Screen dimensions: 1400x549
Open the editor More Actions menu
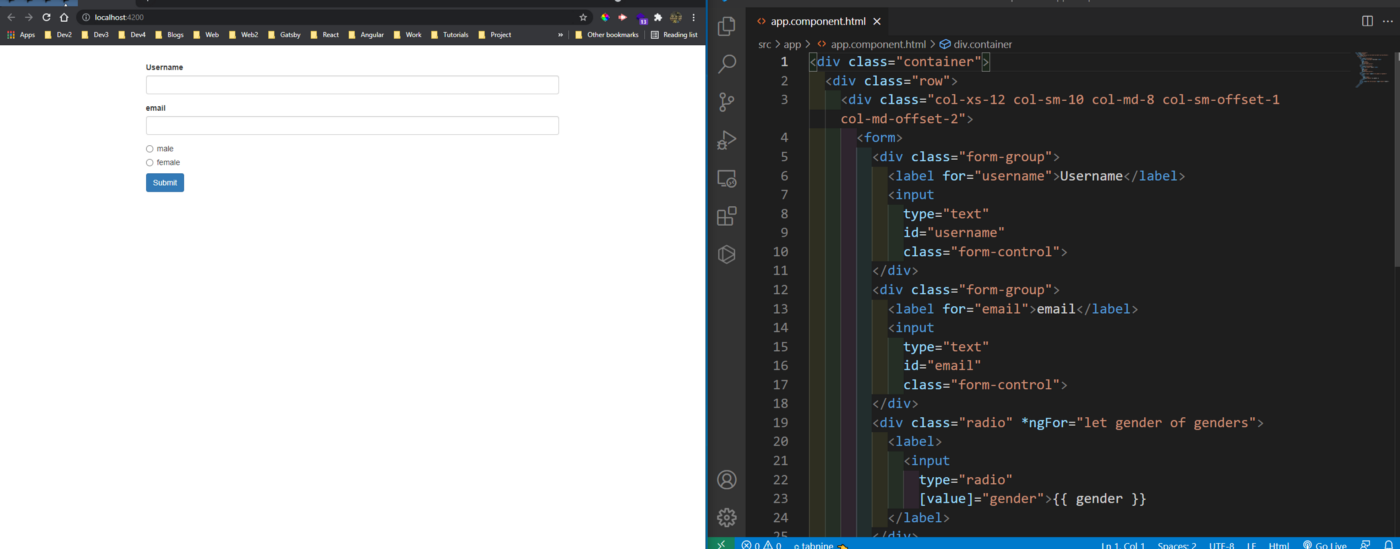pos(1387,21)
